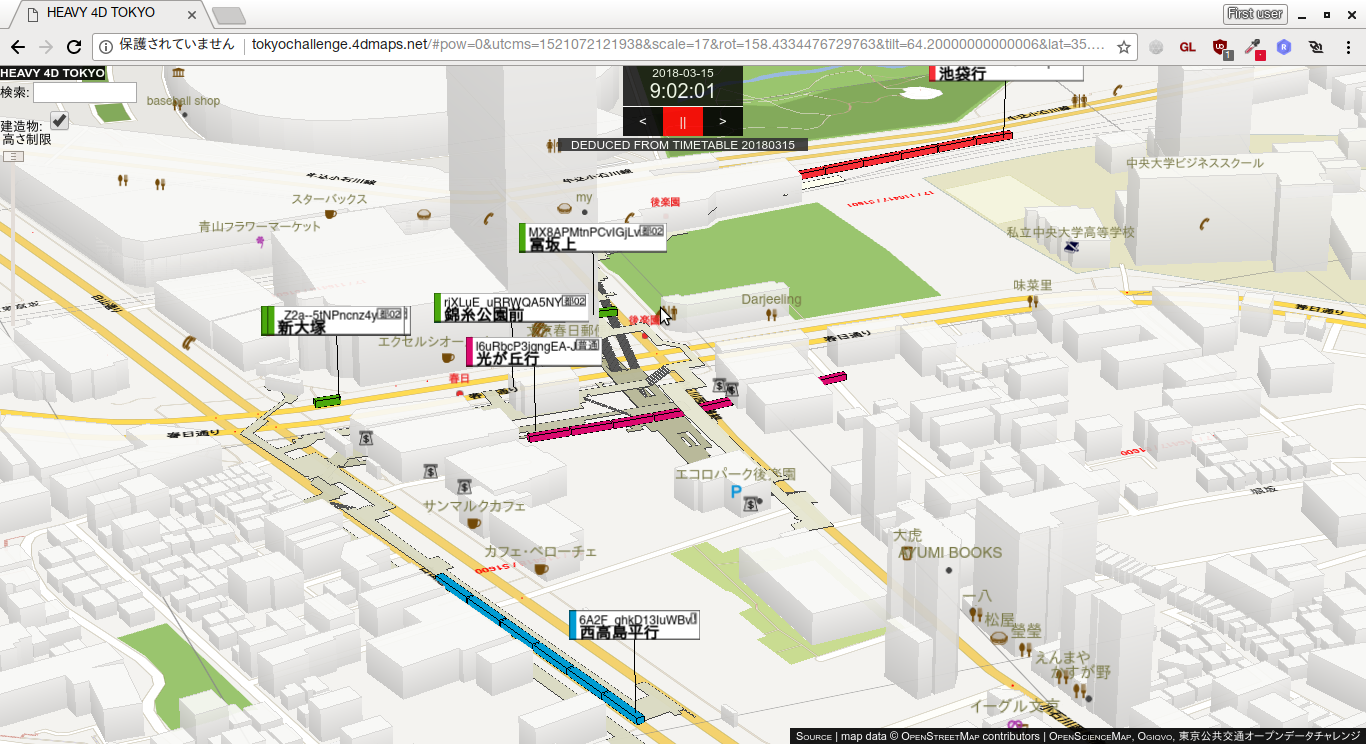Image resolution: width=1366 pixels, height=744 pixels.
Task: Click the green bus under 新大塚 label
Action: tap(327, 401)
